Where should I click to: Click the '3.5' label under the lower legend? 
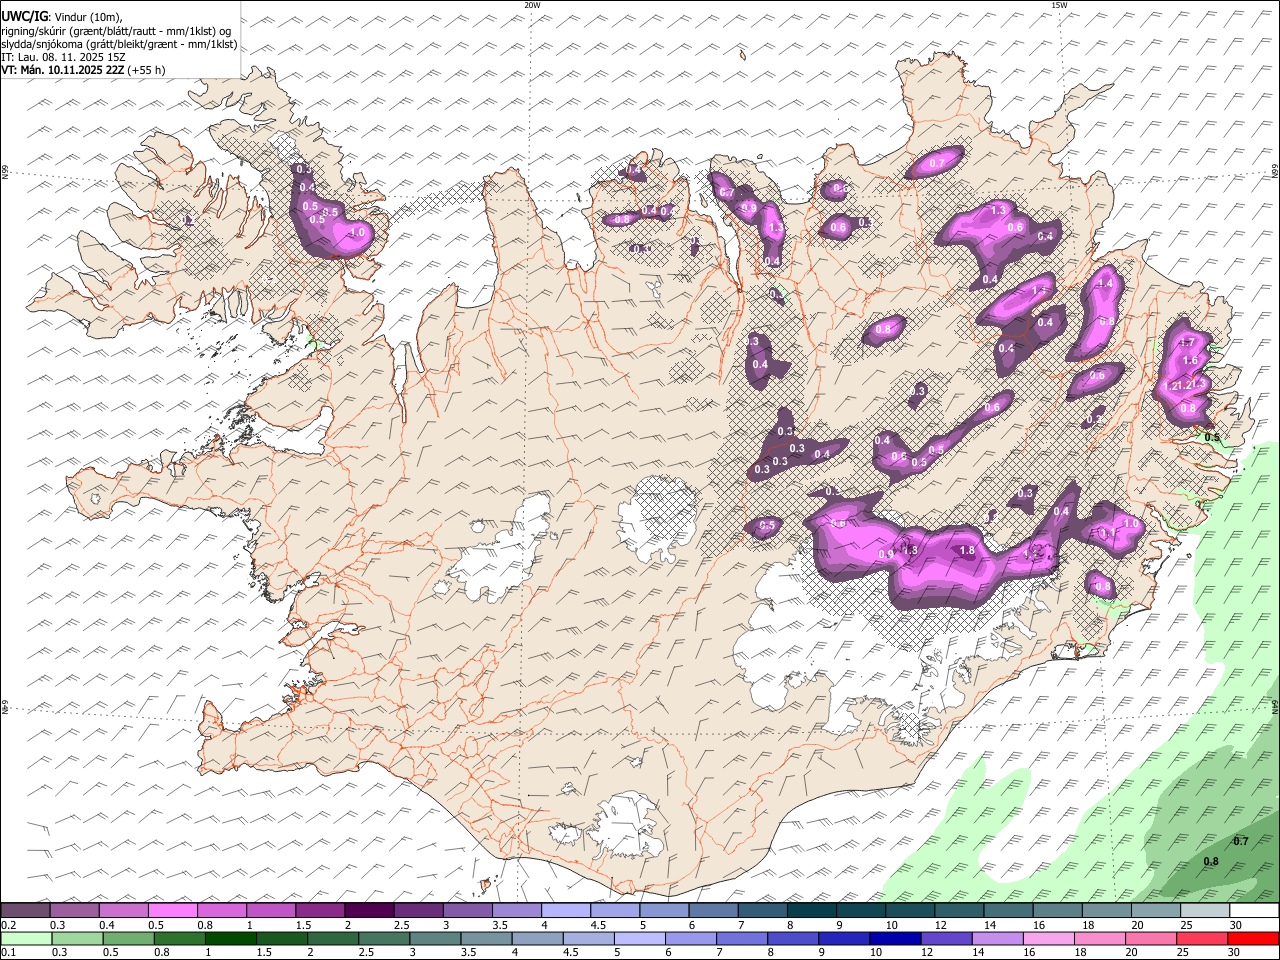pyautogui.click(x=470, y=953)
